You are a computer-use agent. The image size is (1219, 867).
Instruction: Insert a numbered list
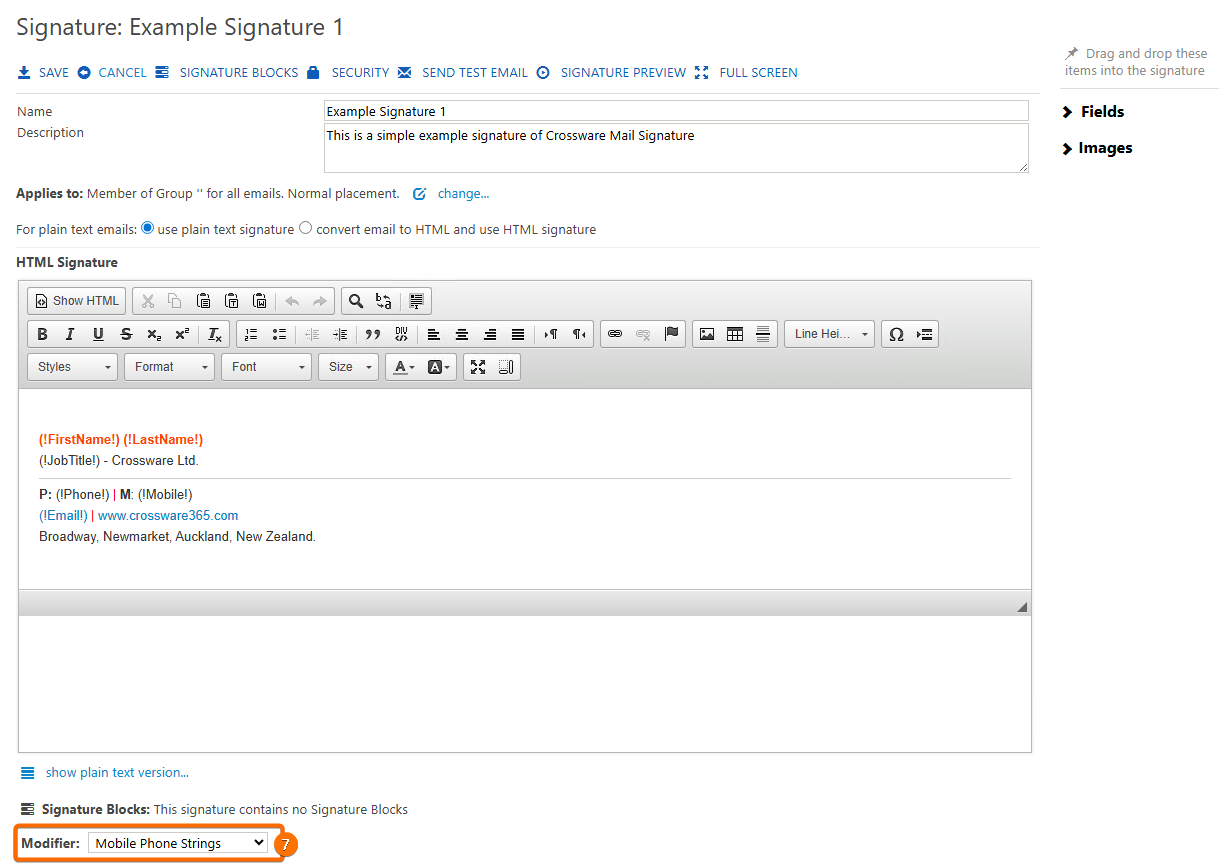251,334
